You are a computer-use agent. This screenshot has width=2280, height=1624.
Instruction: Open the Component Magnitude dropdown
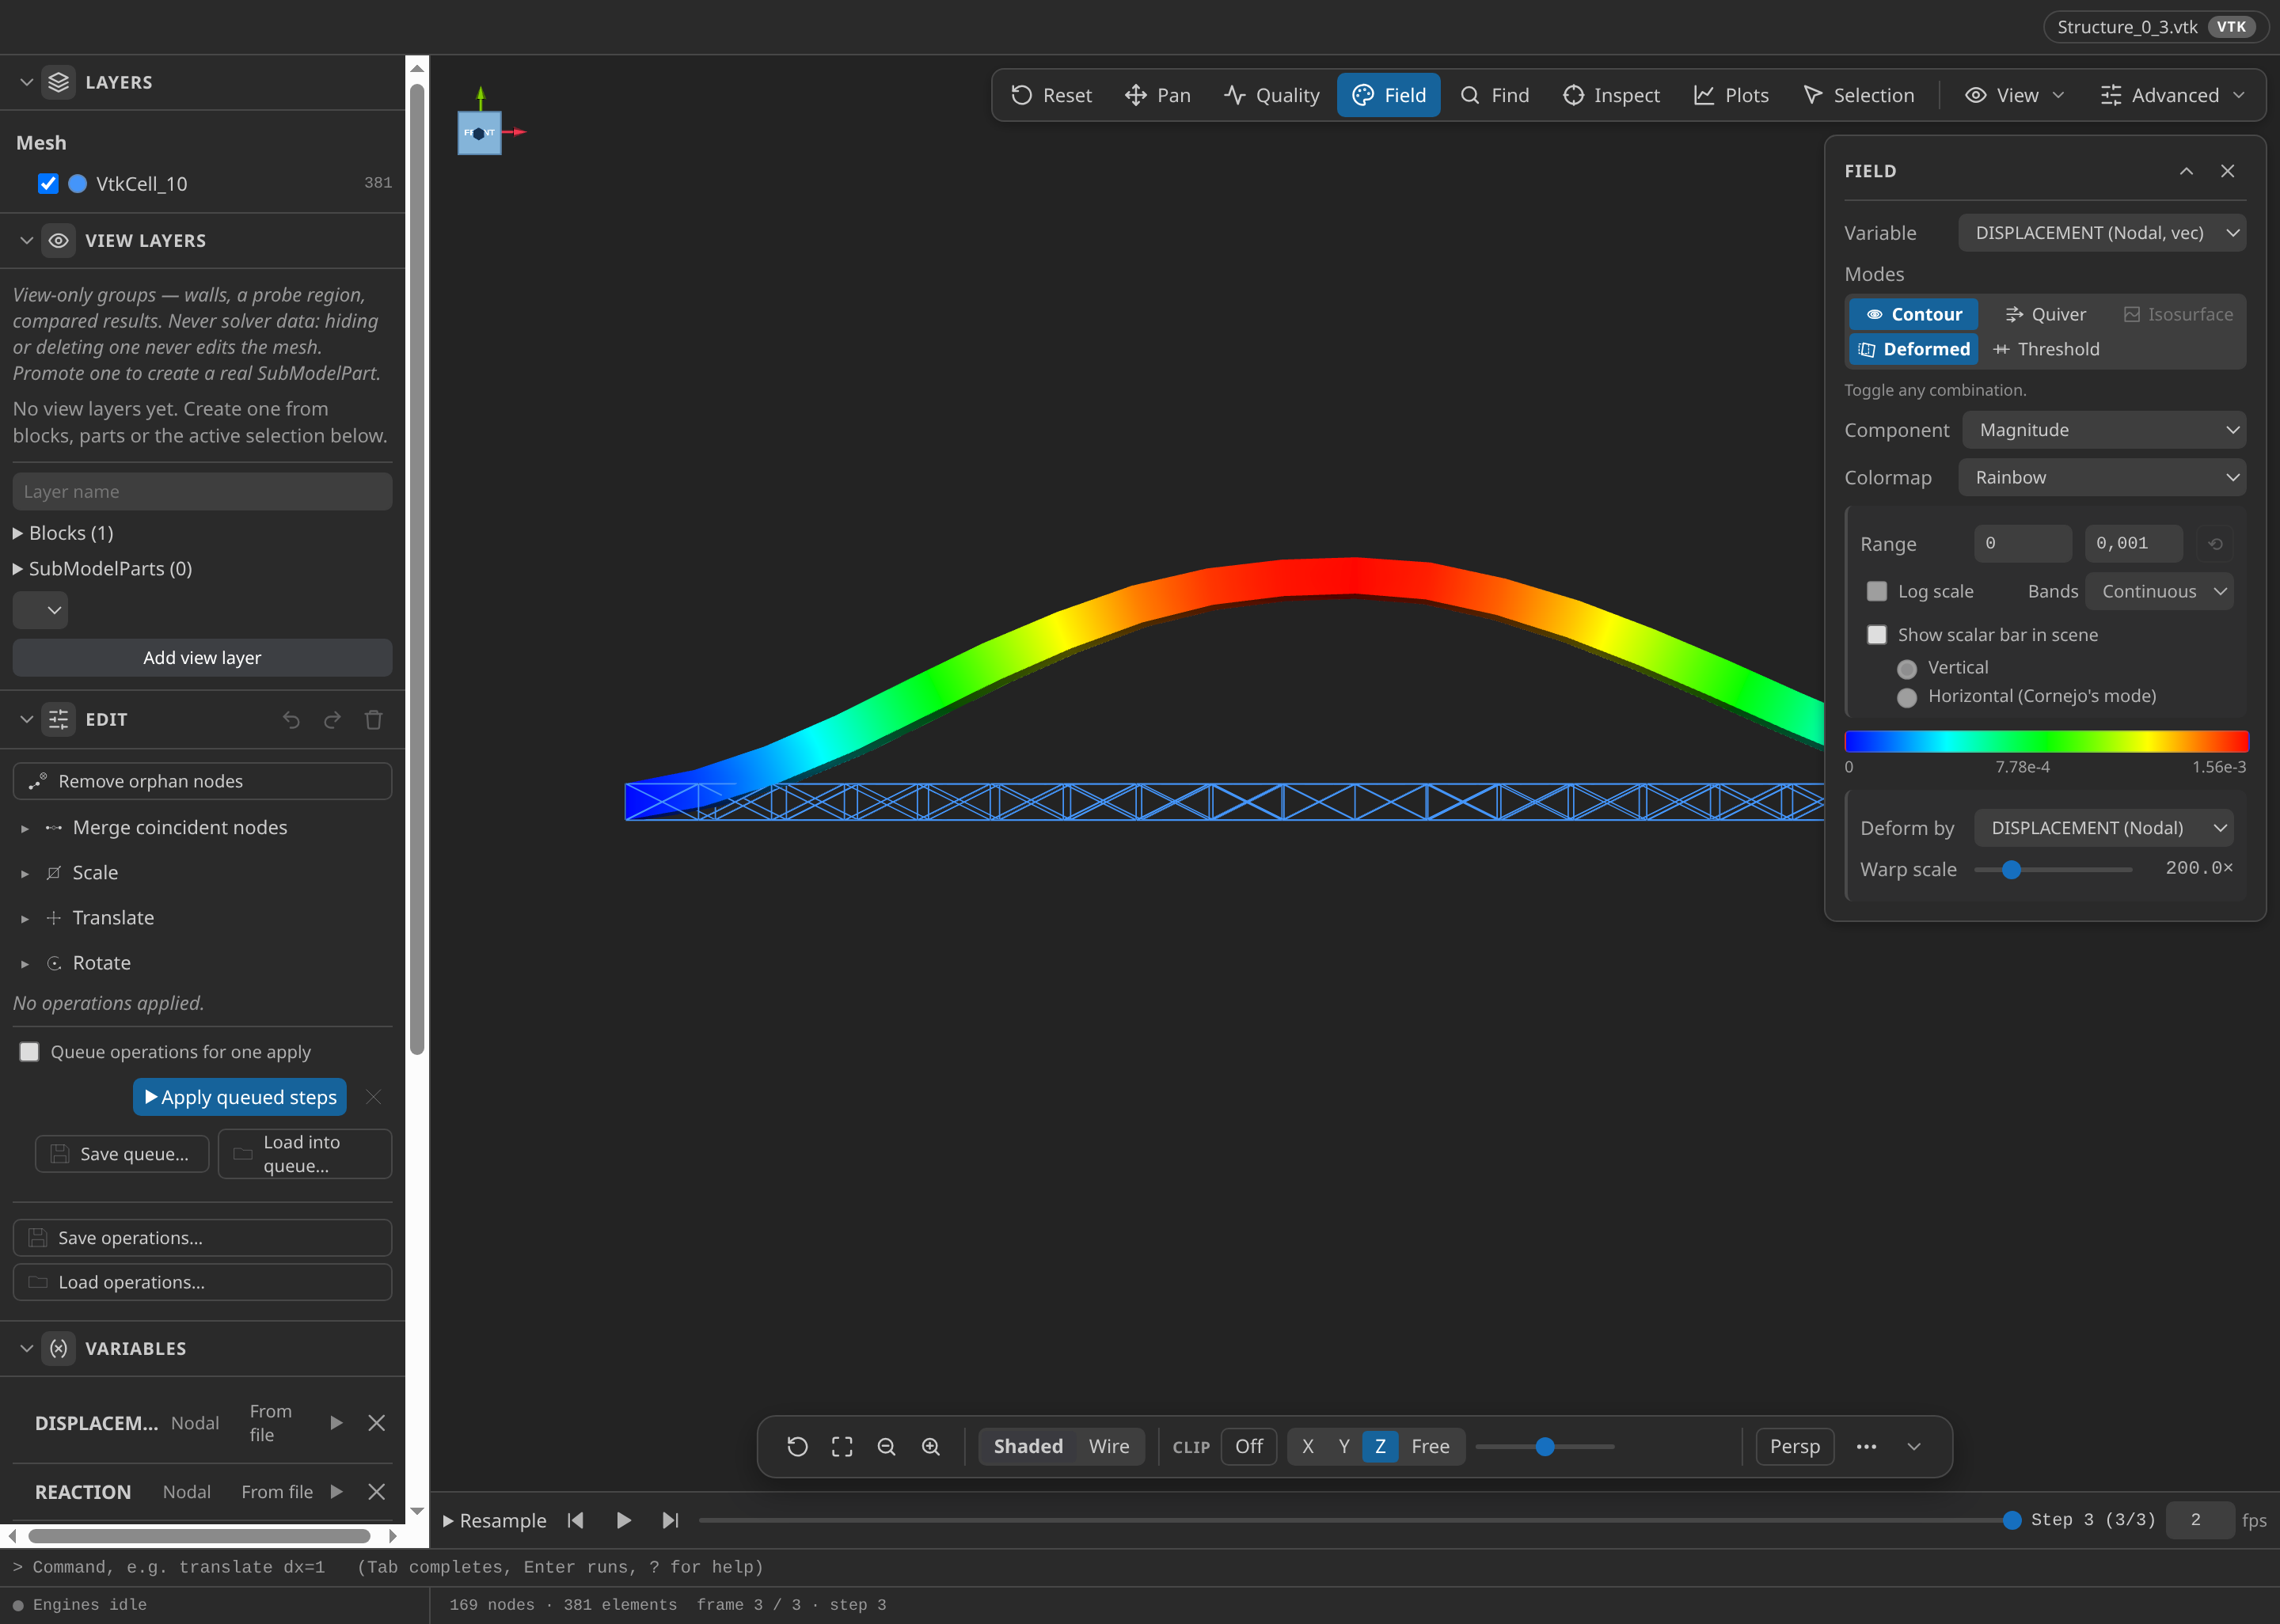(2104, 430)
